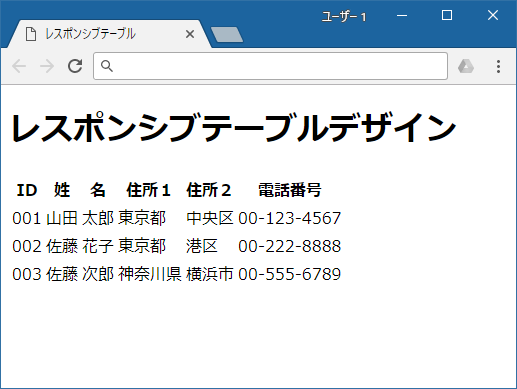Viewport: 517px width, 389px height.
Task: Click the 名 column header
Action: pos(98,190)
